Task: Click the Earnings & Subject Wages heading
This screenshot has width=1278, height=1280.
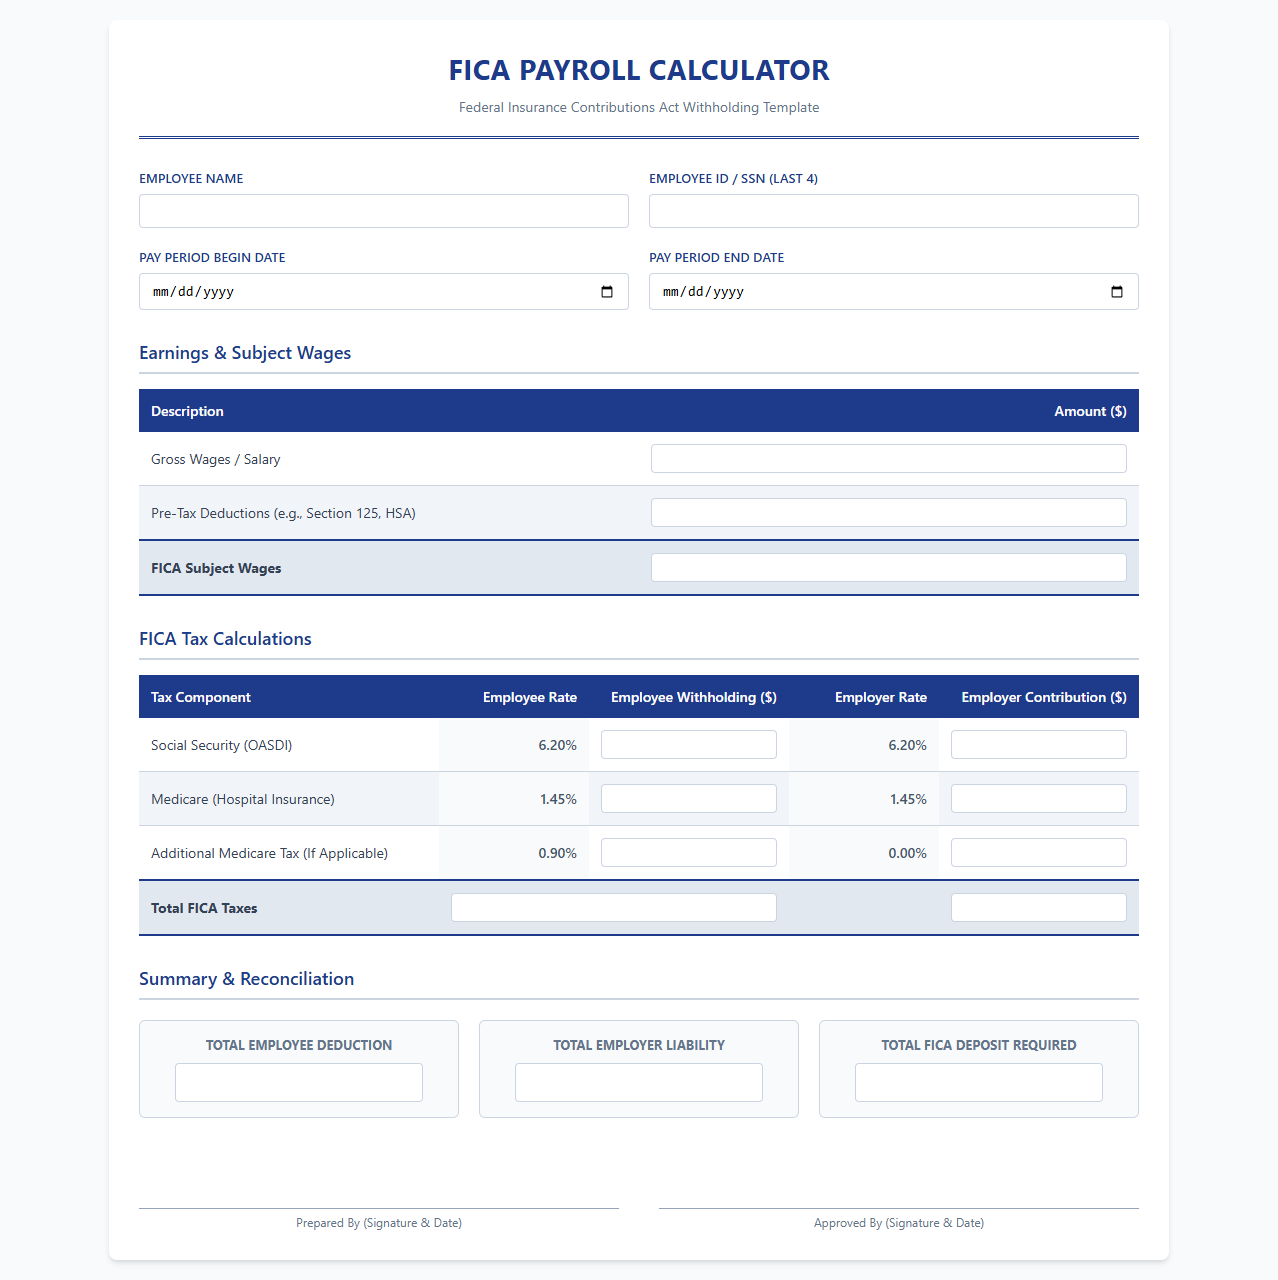Action: coord(245,353)
